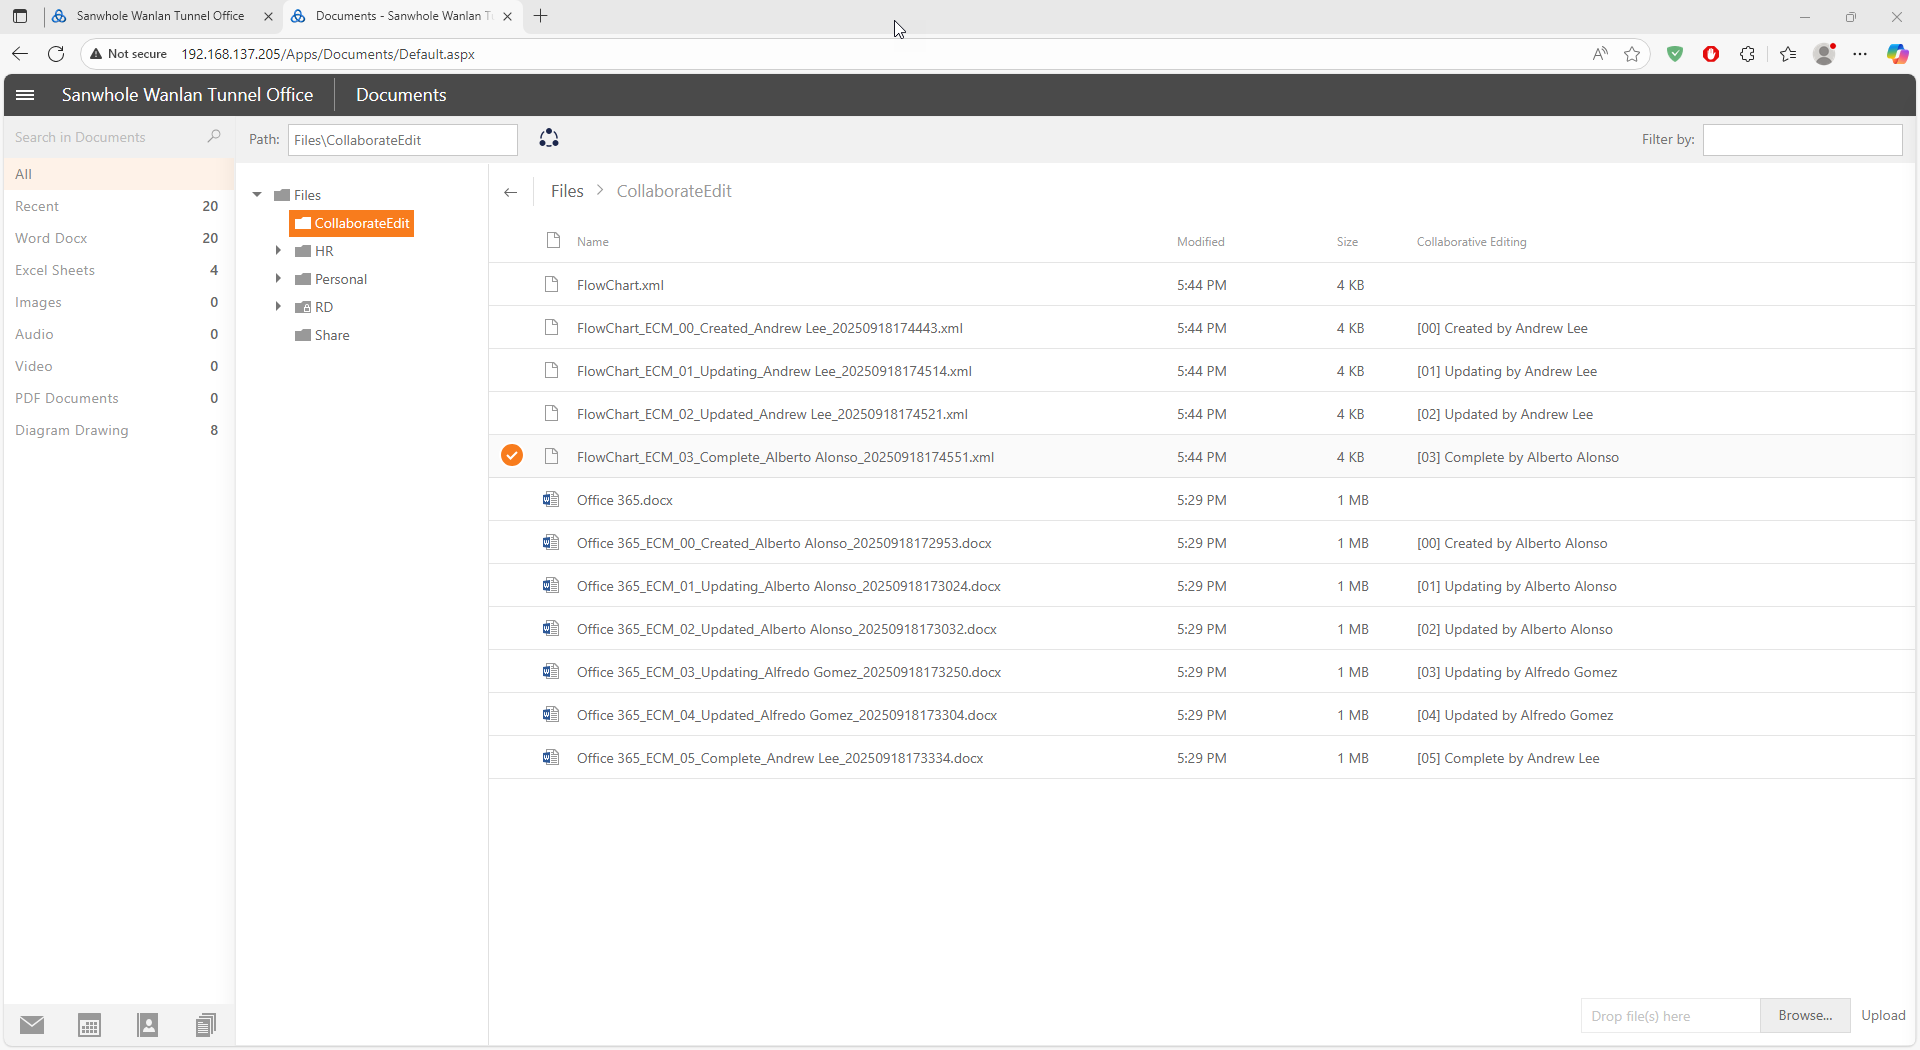The height and width of the screenshot is (1050, 1920).
Task: Click the Mail icon in bottom bar
Action: (32, 1025)
